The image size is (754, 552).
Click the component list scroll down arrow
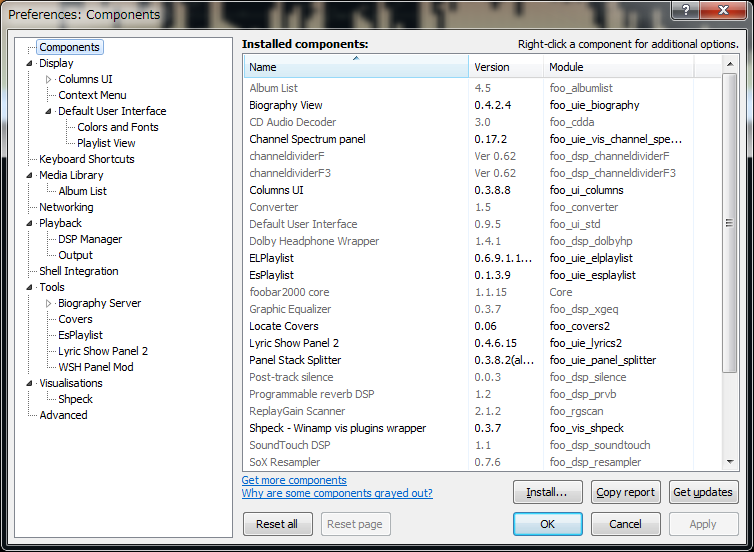tap(730, 462)
